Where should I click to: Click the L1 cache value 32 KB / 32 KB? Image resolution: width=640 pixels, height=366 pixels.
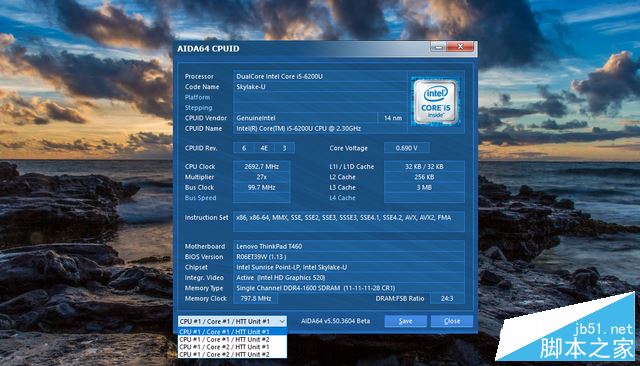(424, 166)
